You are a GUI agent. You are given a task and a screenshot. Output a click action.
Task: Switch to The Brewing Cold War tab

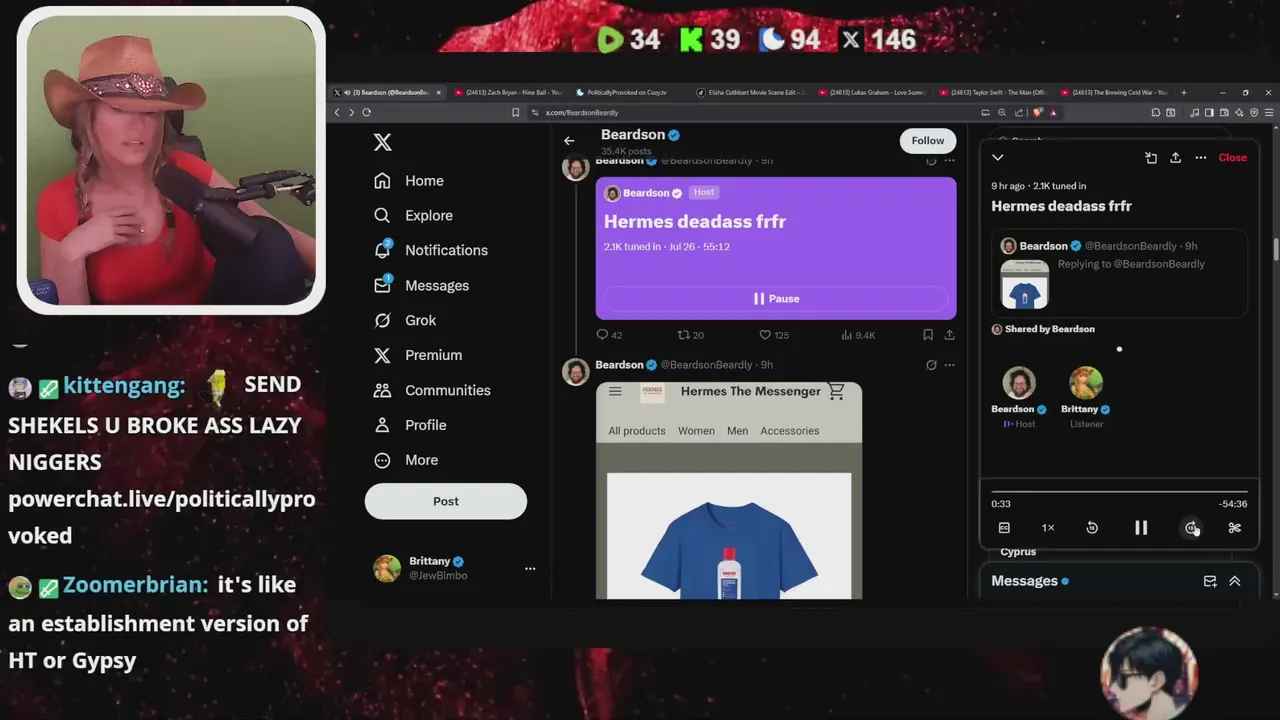pos(1115,93)
